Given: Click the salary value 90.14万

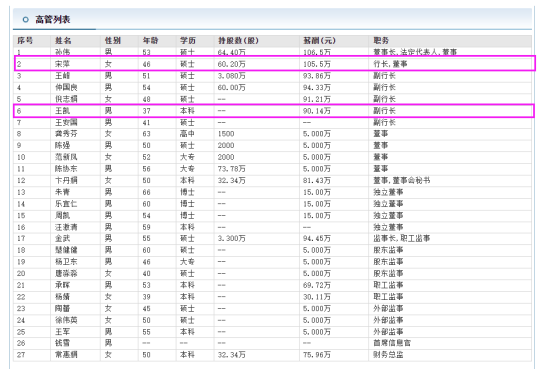Looking at the screenshot, I should coord(317,111).
